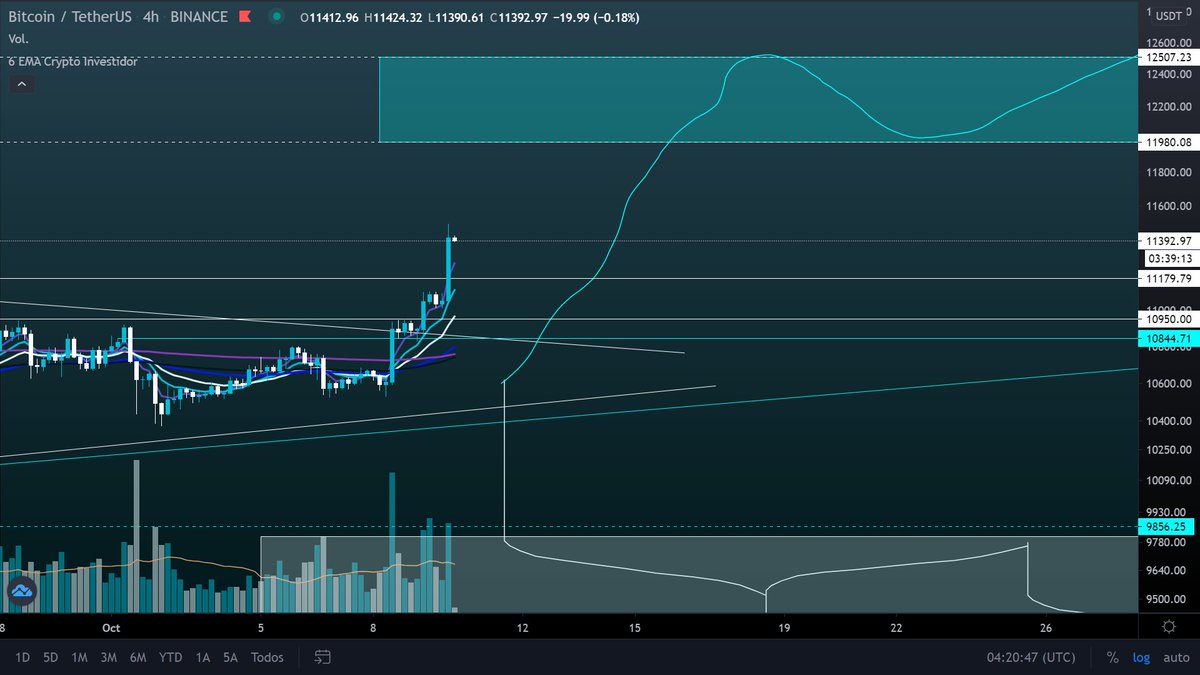Click the 10950.00 price level label
1200x675 pixels.
tap(1168, 319)
